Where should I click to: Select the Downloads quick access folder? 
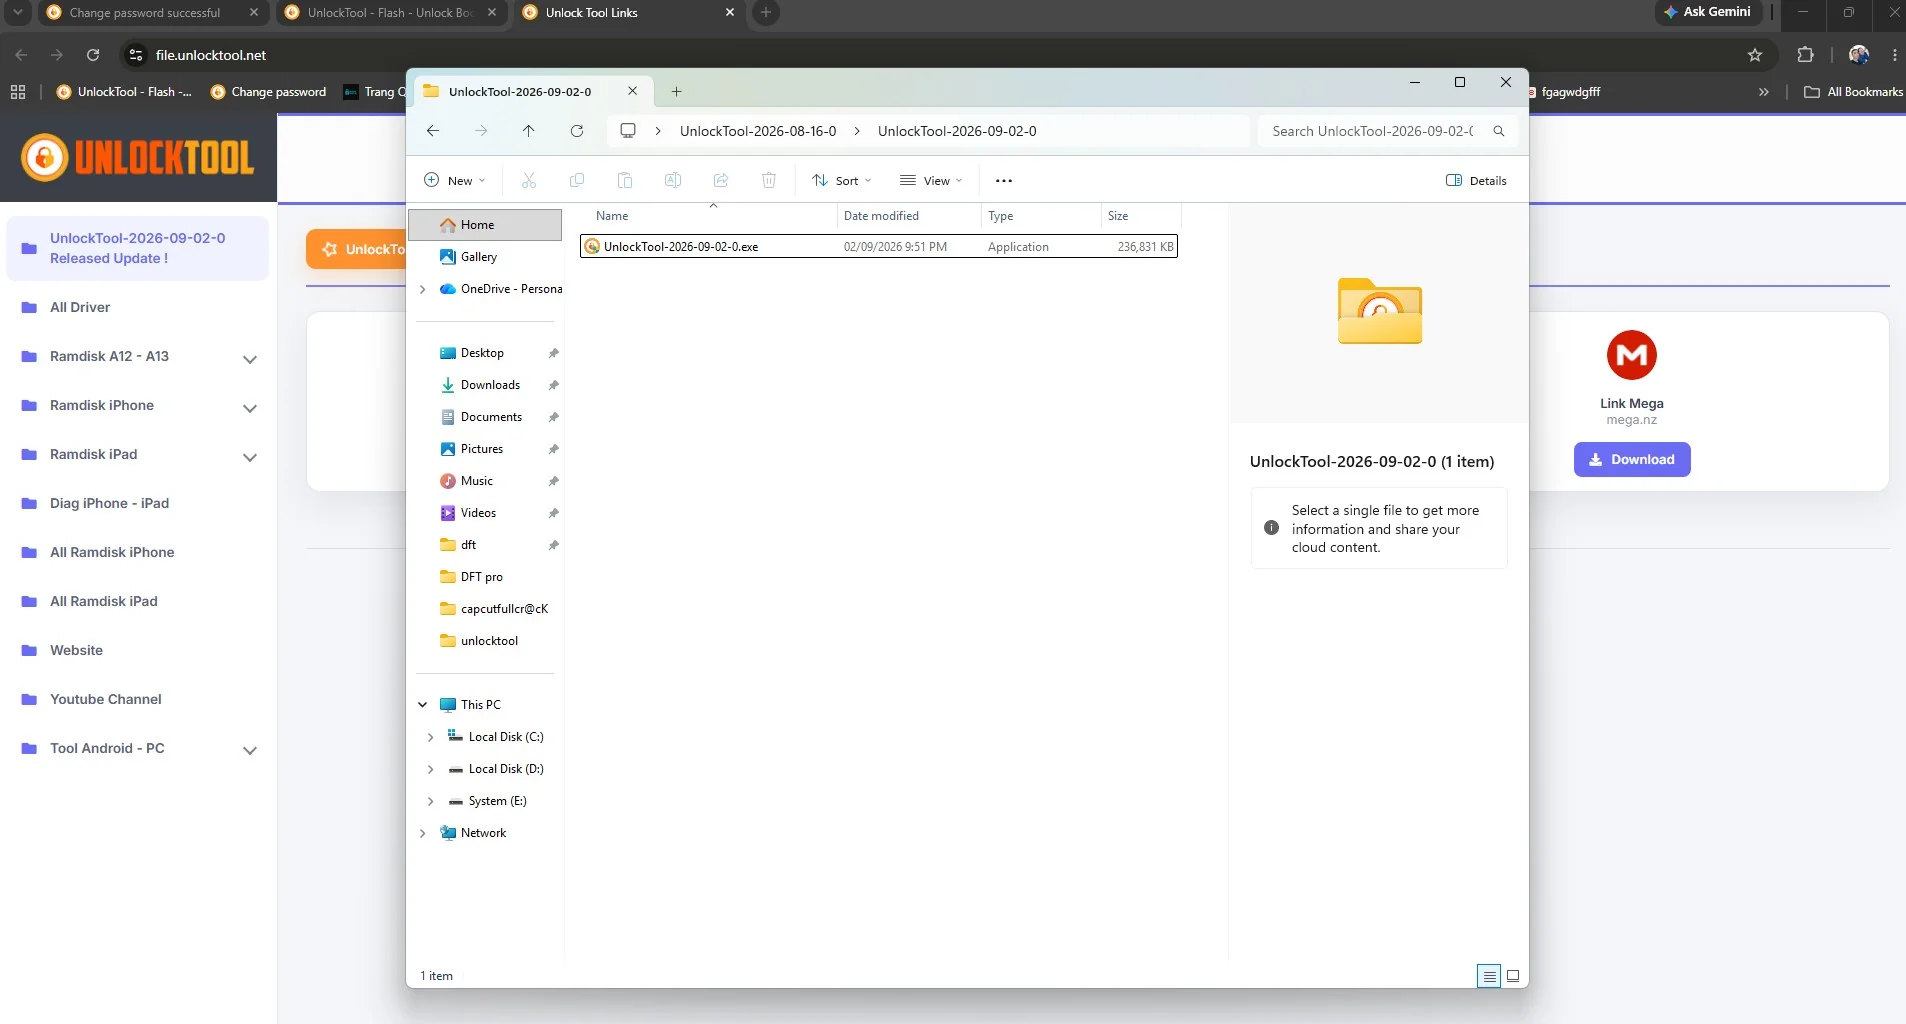[x=489, y=385]
